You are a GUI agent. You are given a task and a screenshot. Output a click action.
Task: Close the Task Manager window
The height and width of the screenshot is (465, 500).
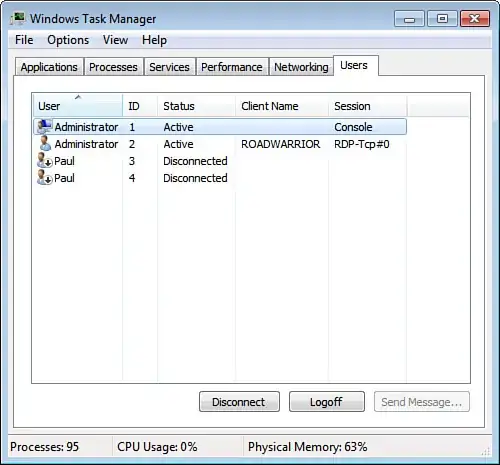click(475, 18)
